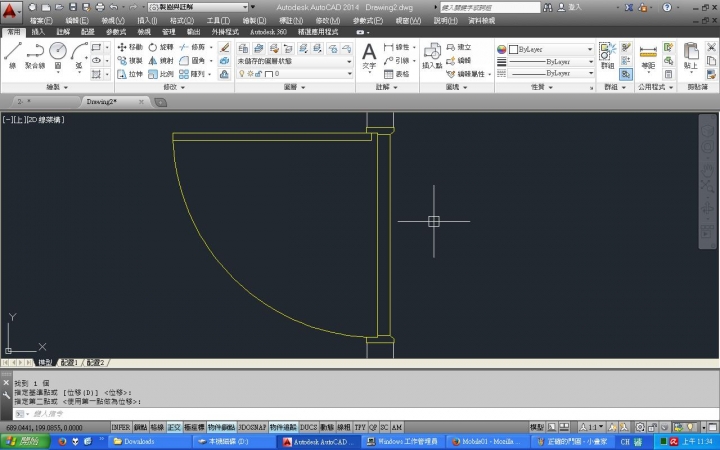Click the Copy (複製) tool
Viewport: 720px width, 450px height.
(x=130, y=61)
